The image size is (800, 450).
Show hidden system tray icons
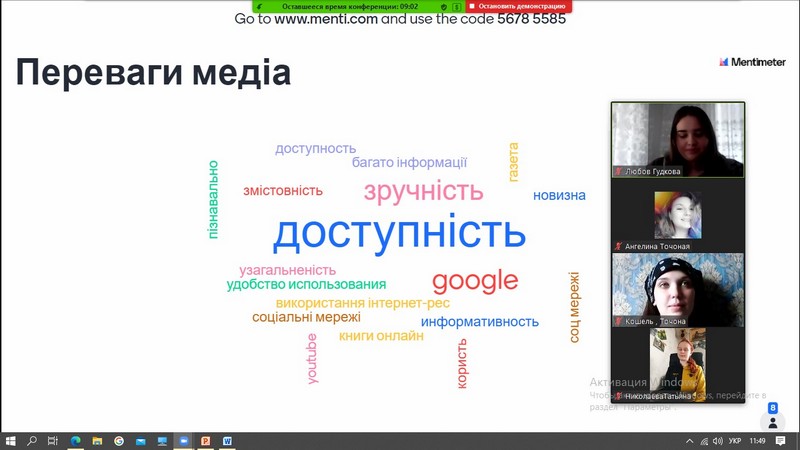click(x=690, y=441)
